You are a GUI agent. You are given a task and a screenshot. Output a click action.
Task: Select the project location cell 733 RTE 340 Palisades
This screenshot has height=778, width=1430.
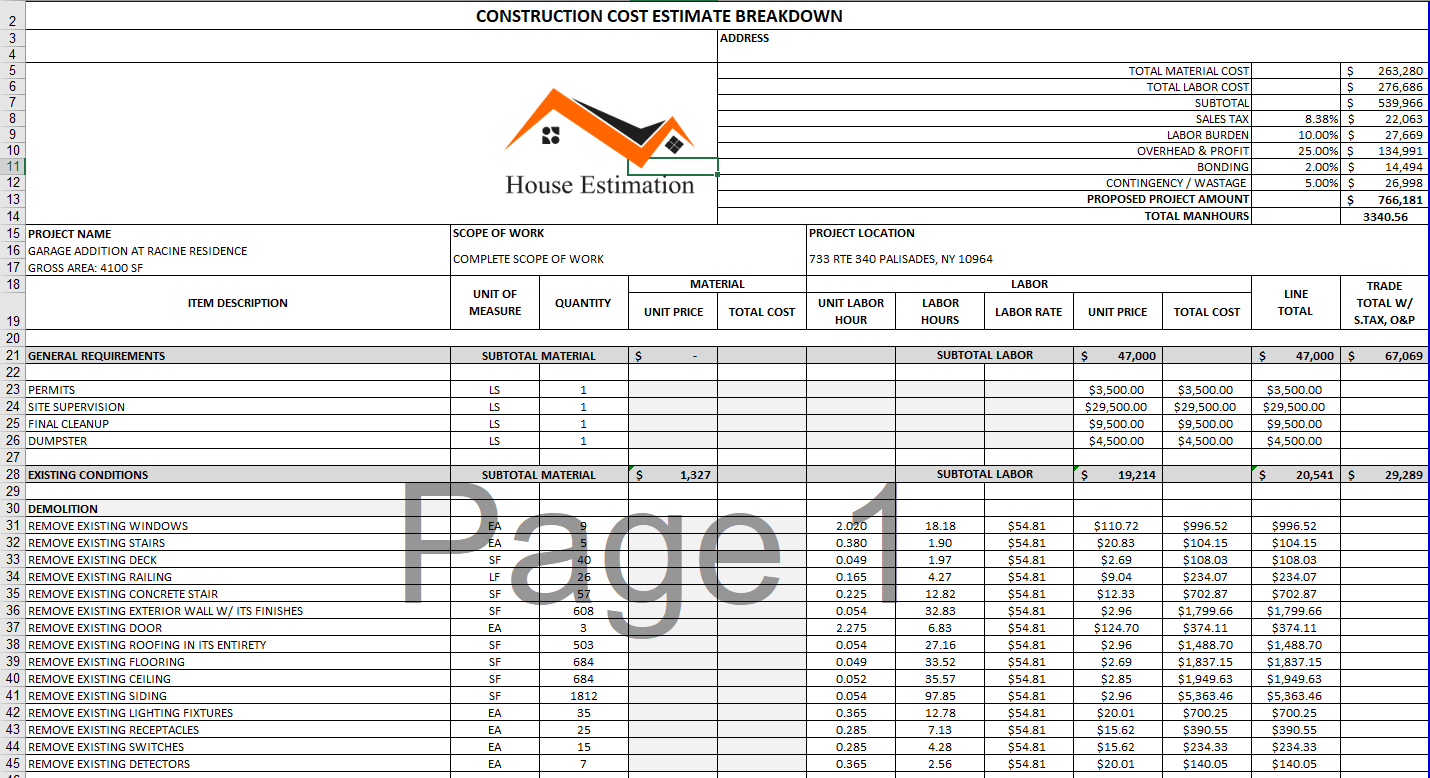pyautogui.click(x=900, y=259)
